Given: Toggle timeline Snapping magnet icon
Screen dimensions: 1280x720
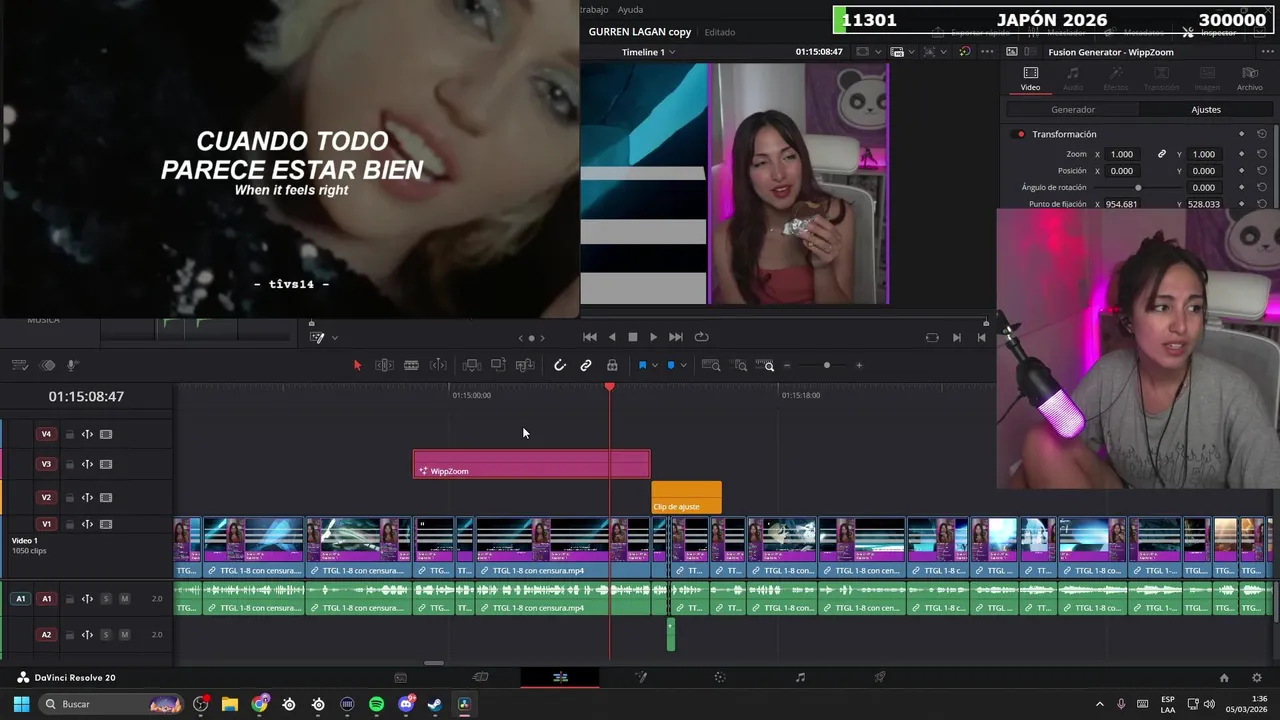Looking at the screenshot, I should pyautogui.click(x=560, y=365).
